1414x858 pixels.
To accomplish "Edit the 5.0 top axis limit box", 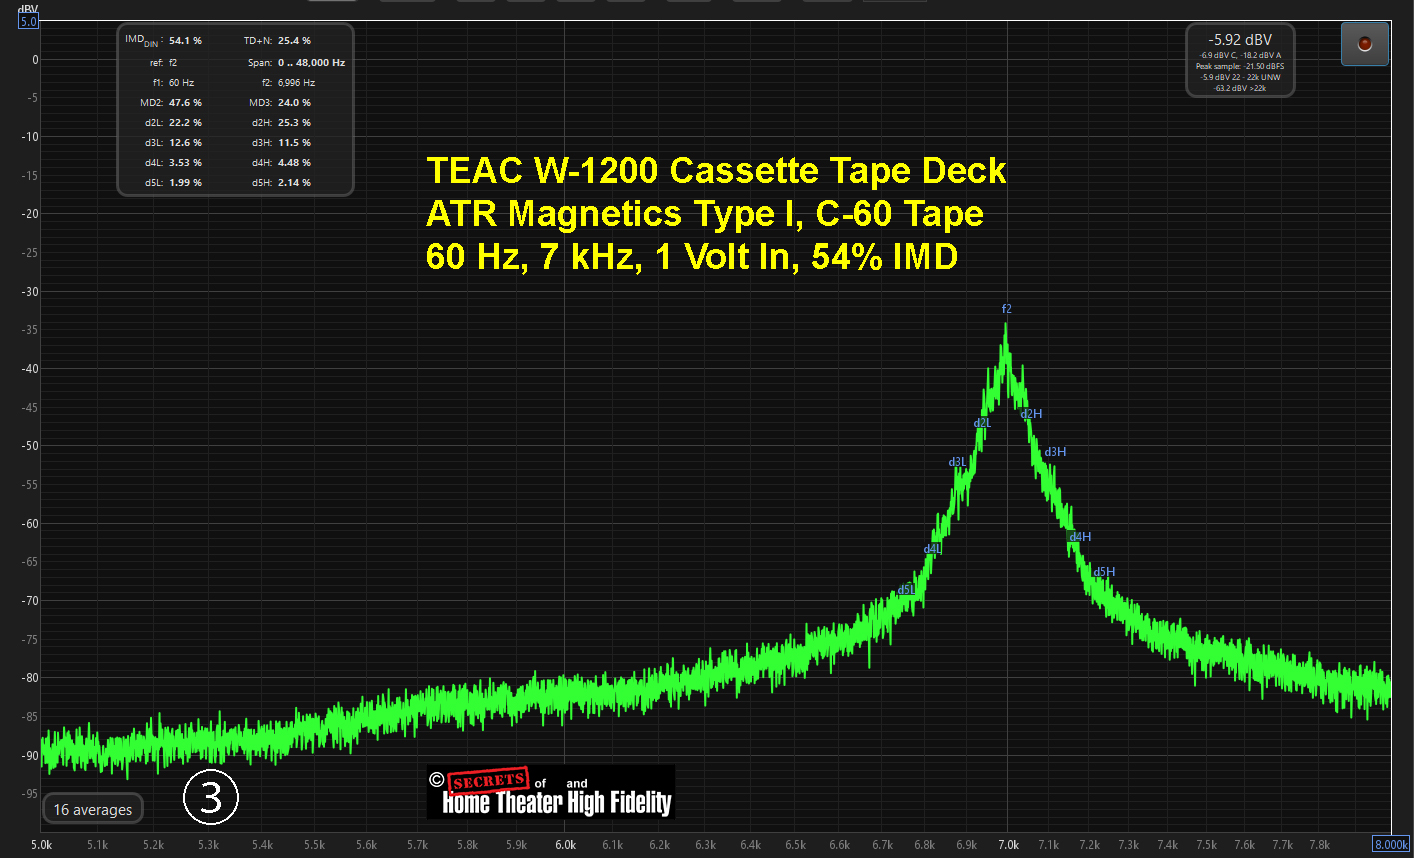I will (x=29, y=21).
